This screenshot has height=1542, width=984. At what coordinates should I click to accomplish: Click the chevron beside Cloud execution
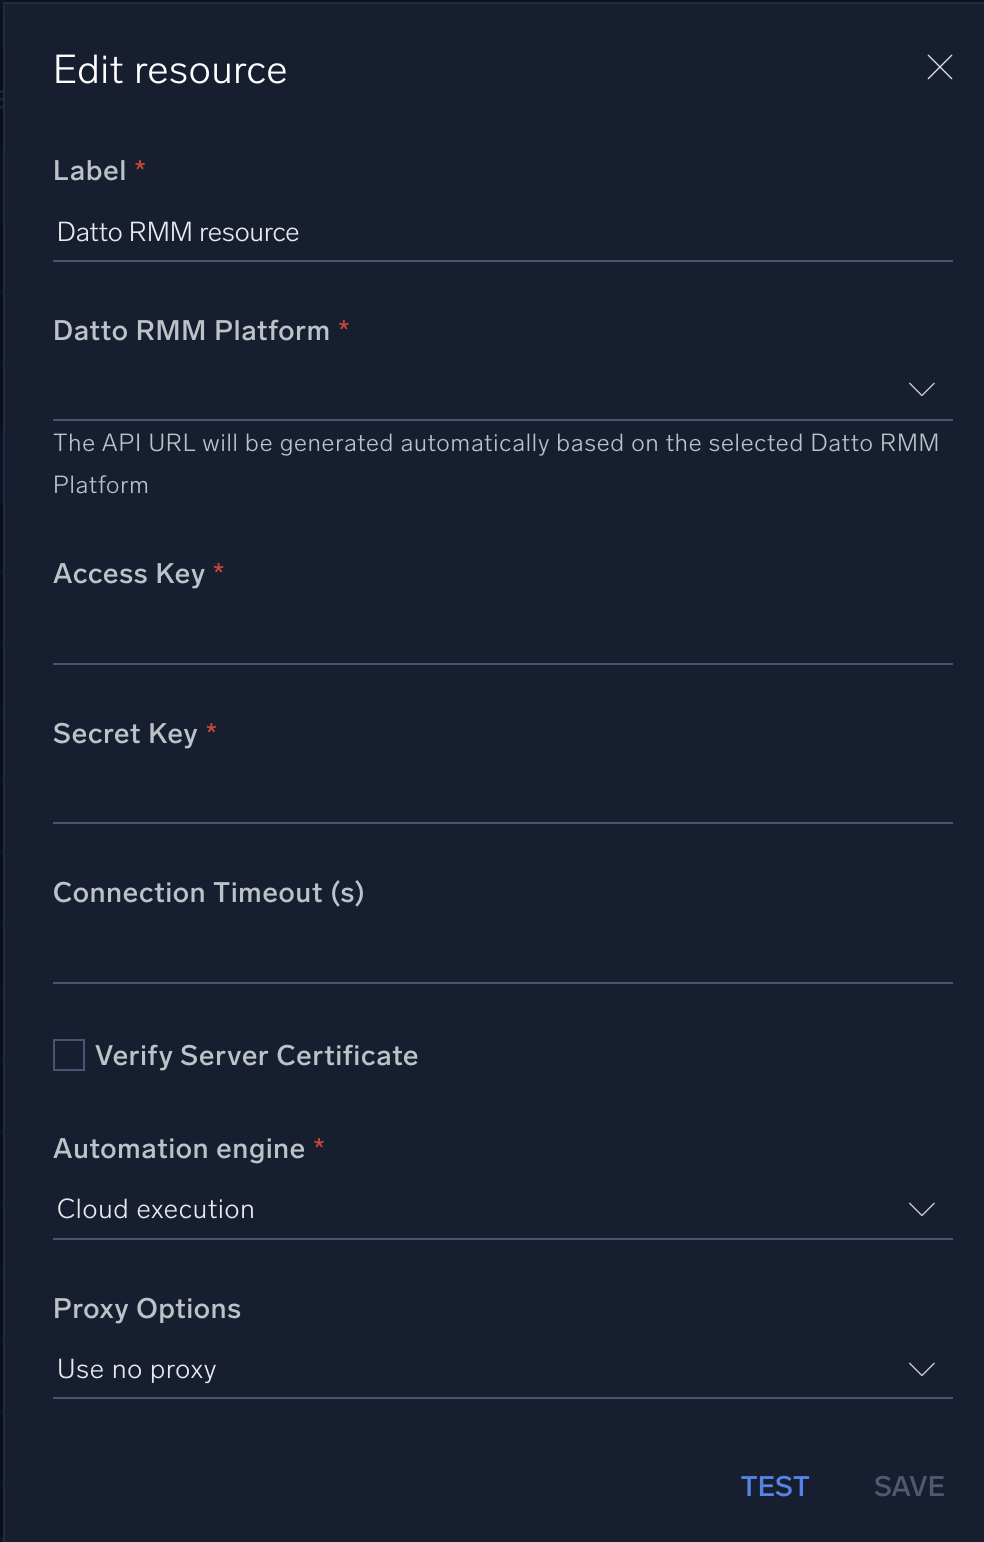[920, 1208]
